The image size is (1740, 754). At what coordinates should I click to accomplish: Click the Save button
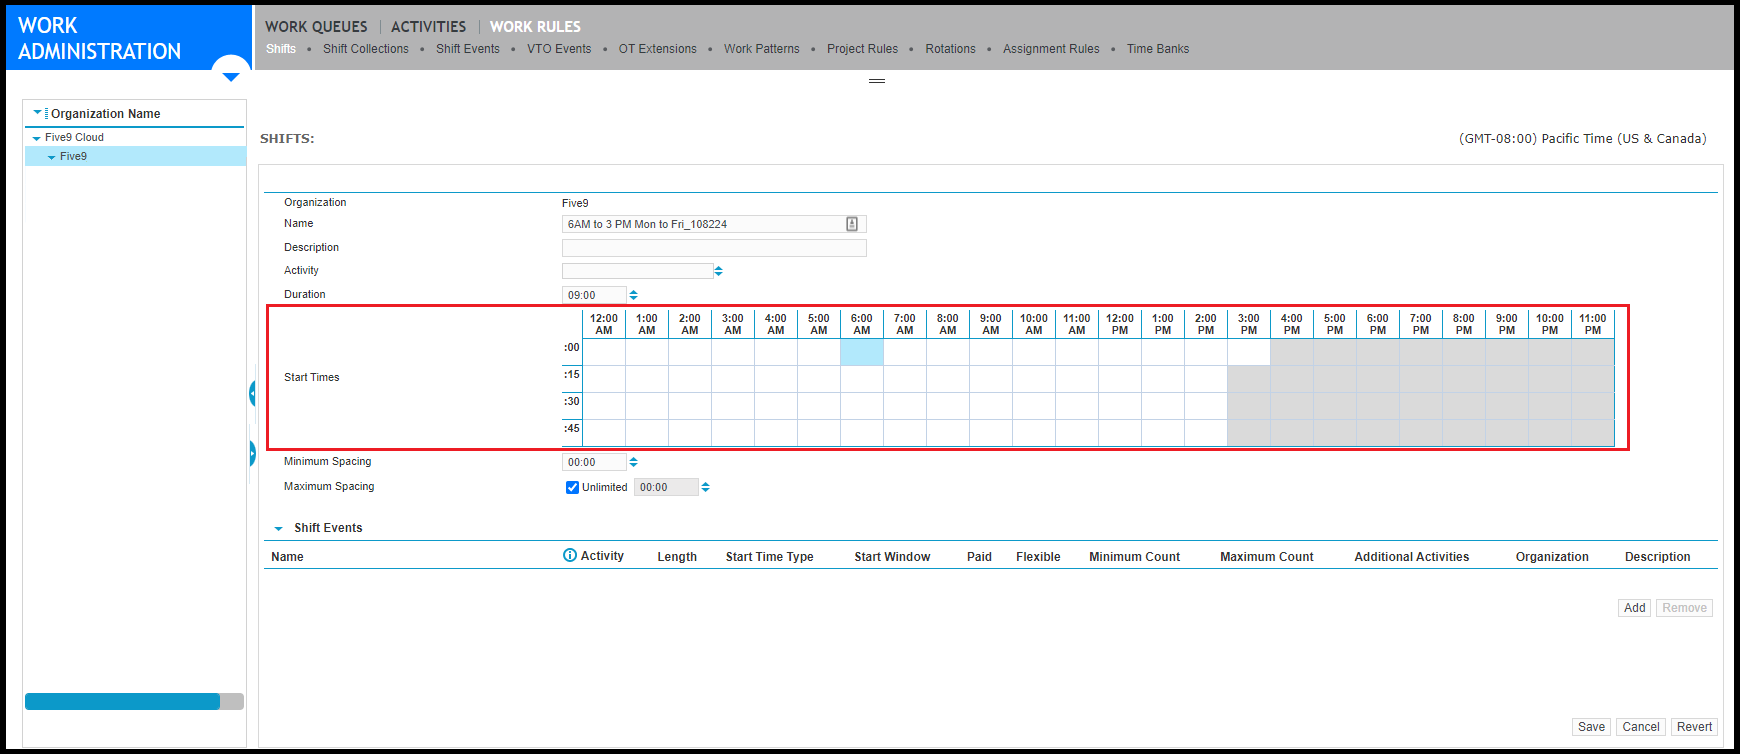[1591, 727]
